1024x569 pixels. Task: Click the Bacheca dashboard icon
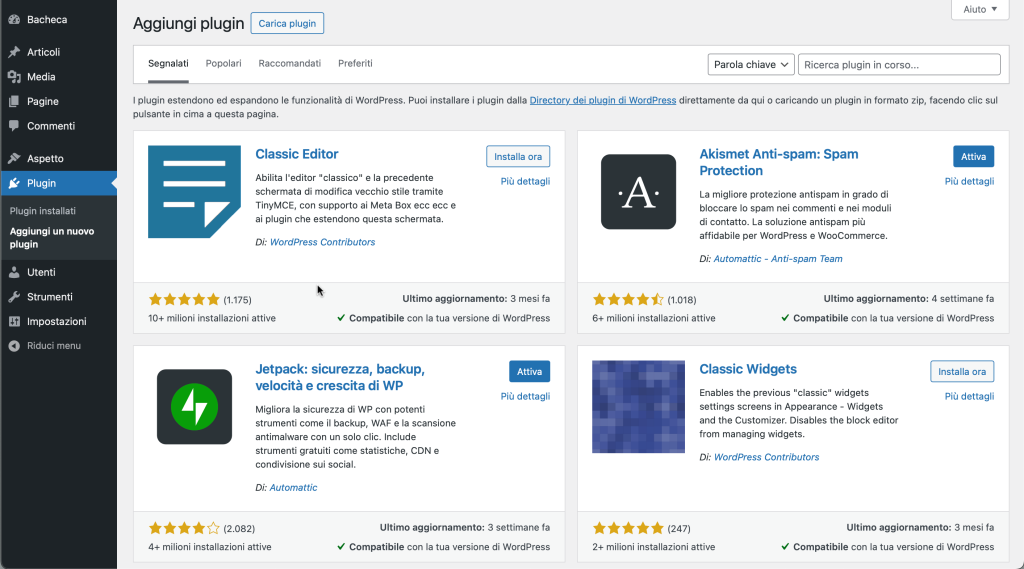click(x=14, y=20)
